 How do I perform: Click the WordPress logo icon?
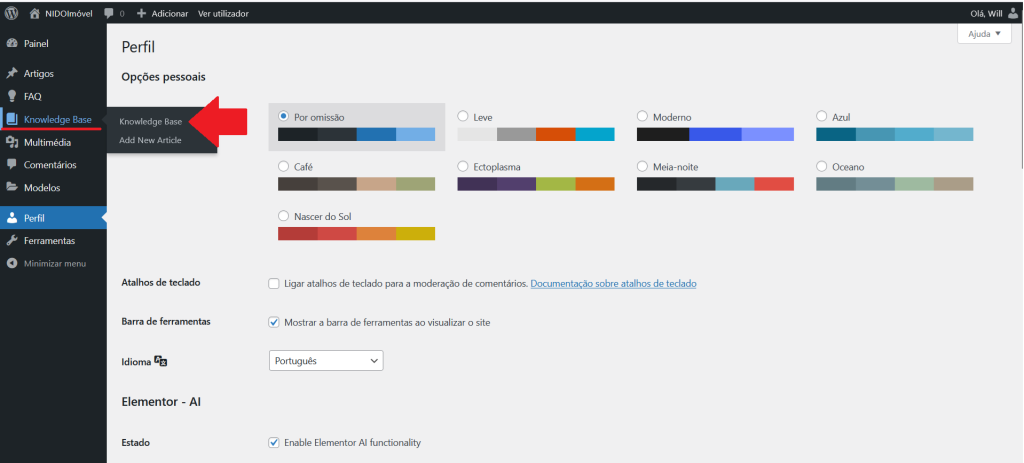[11, 14]
